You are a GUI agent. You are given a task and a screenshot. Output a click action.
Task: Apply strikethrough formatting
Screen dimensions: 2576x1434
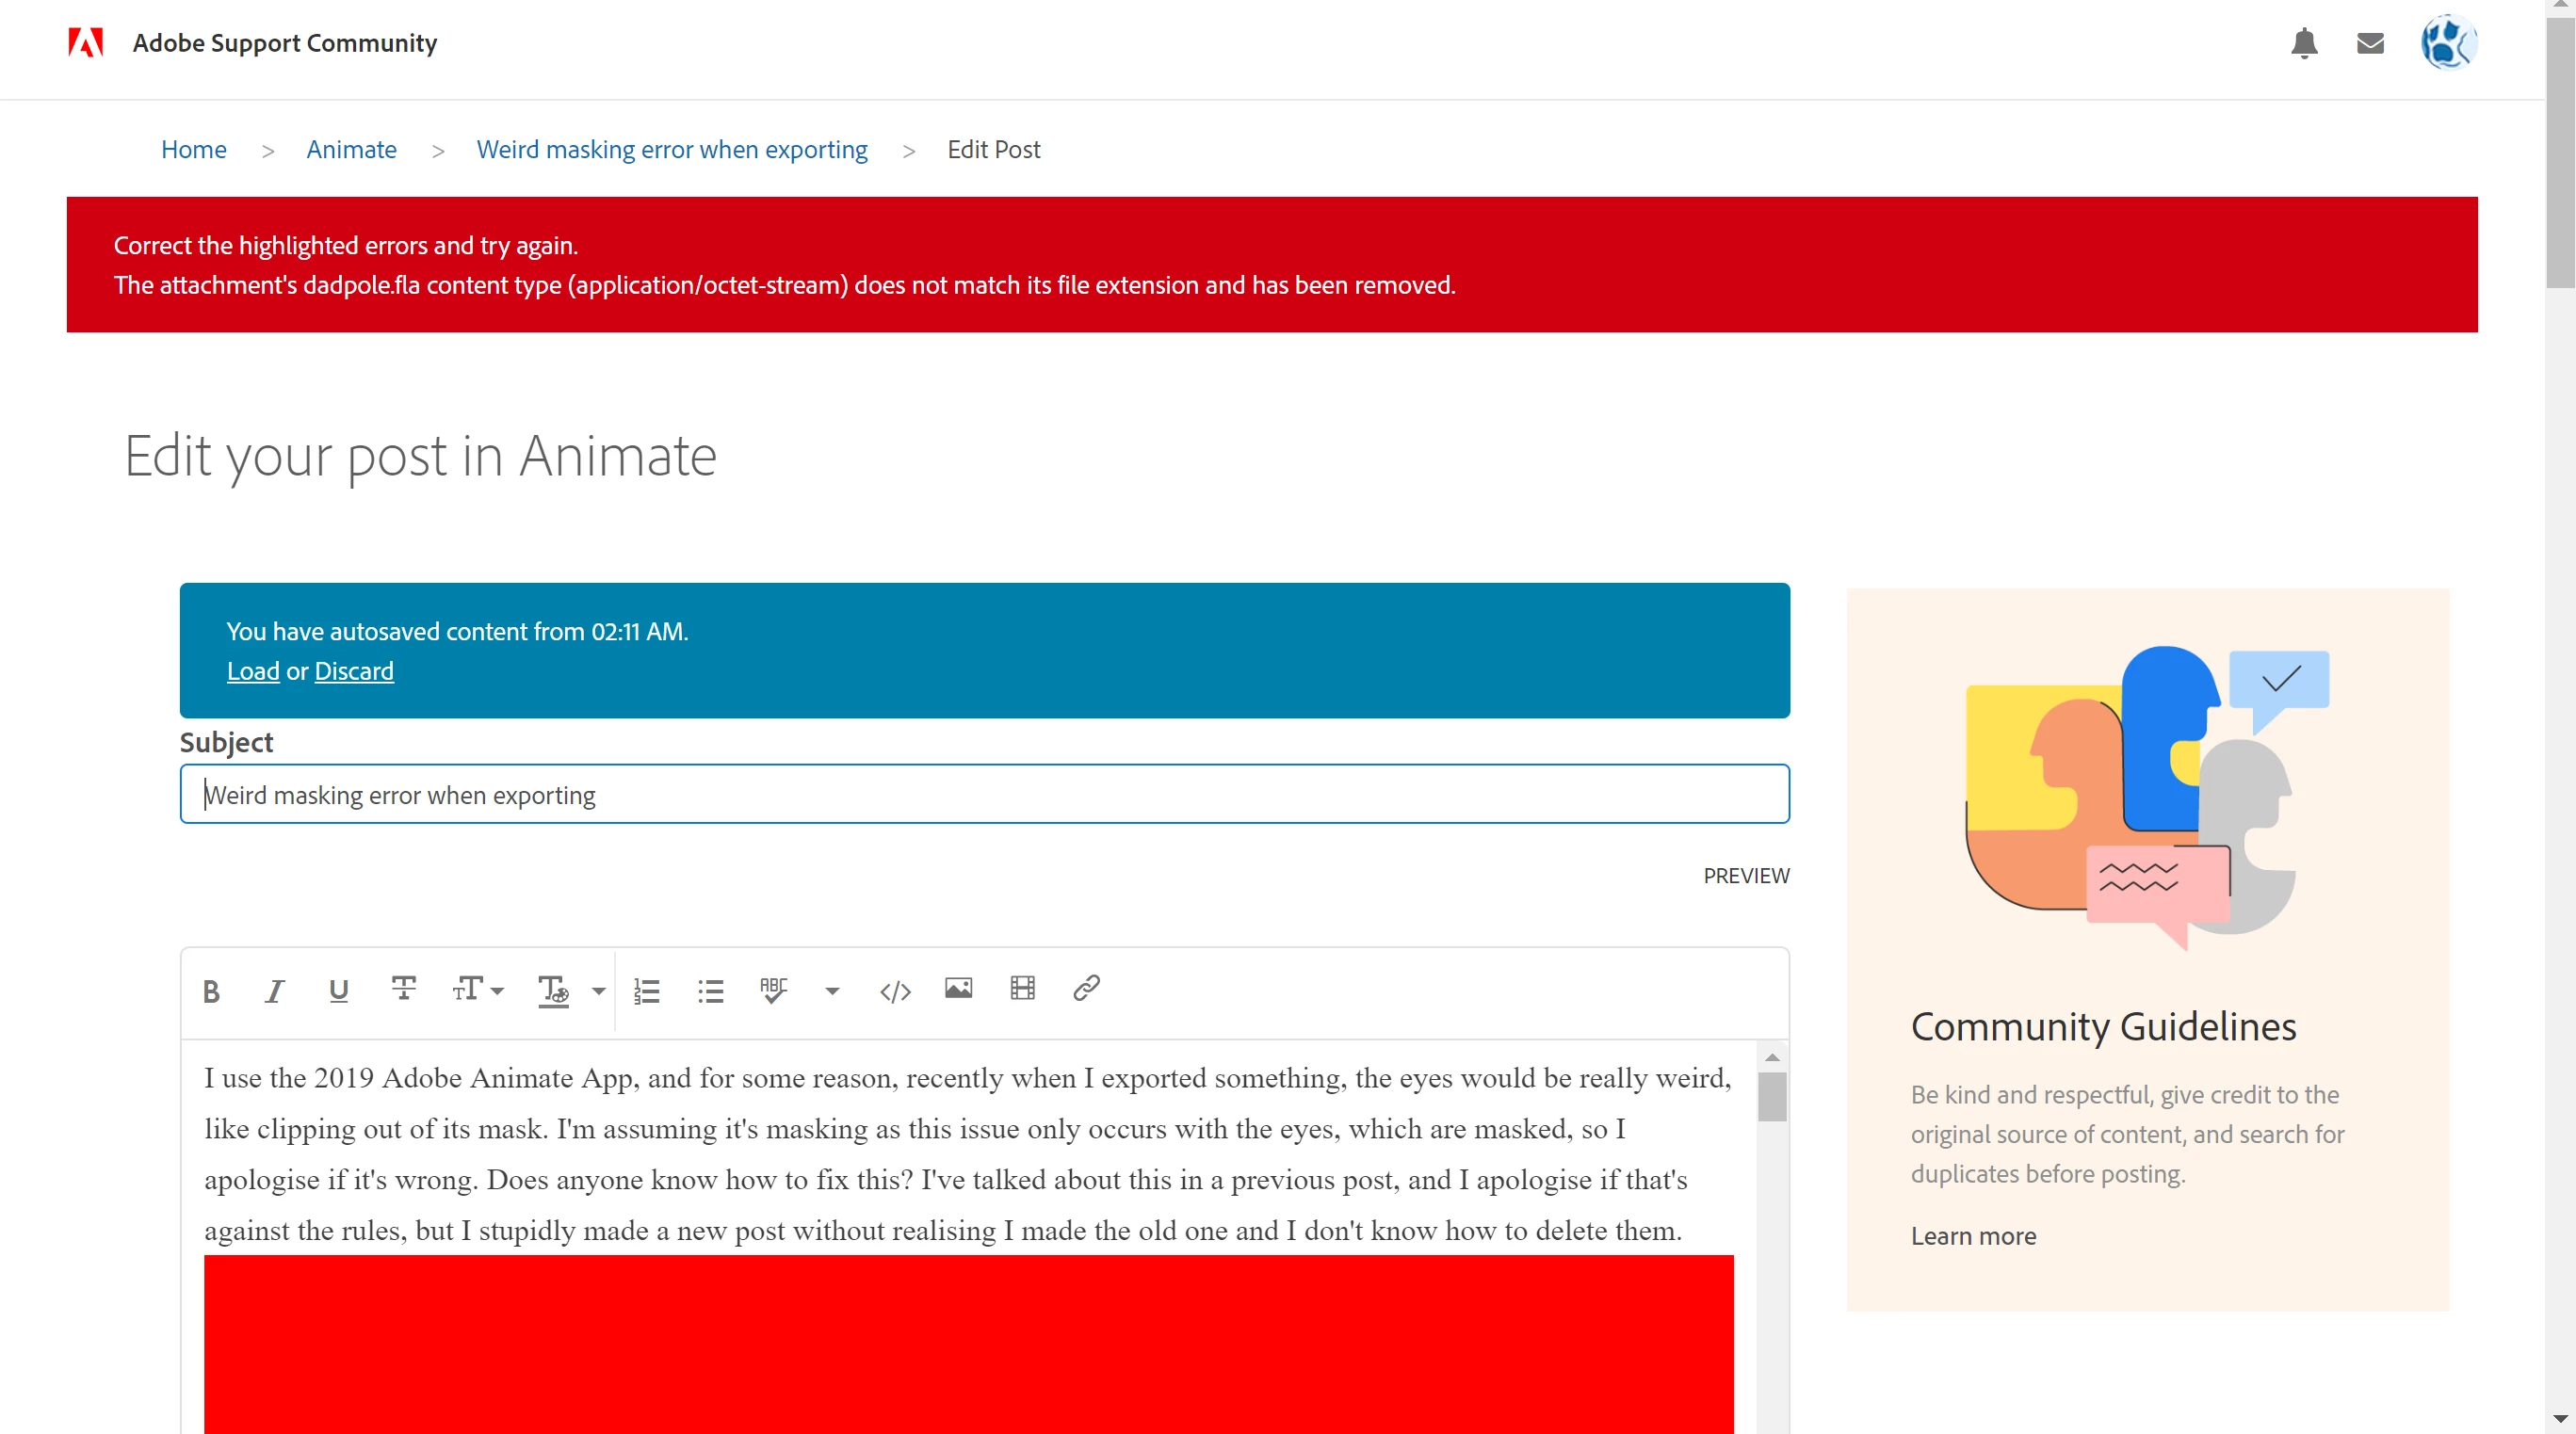pyautogui.click(x=403, y=988)
